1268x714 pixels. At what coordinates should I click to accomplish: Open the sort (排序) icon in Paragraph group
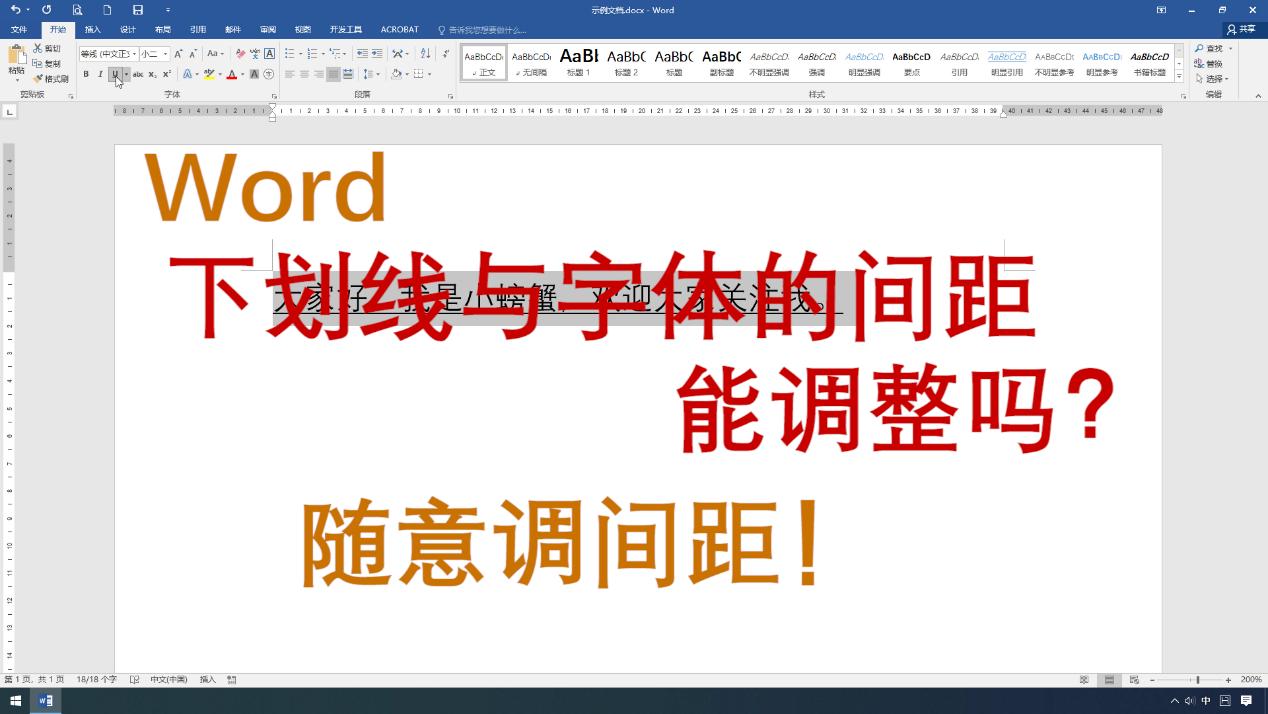pos(425,55)
